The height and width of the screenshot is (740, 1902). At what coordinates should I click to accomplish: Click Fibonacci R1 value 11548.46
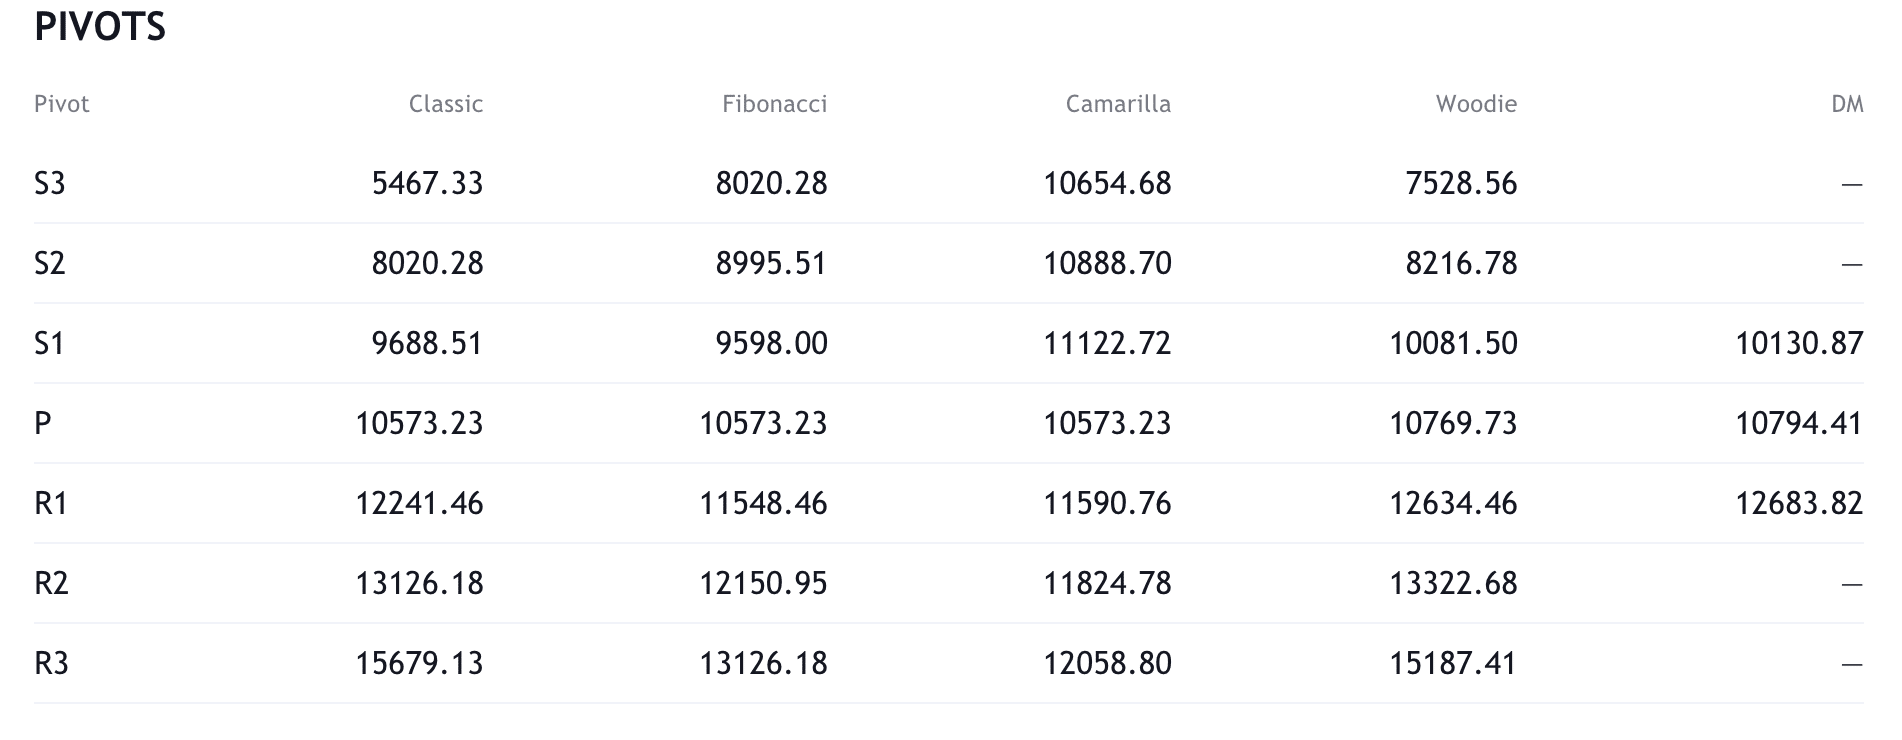(763, 503)
